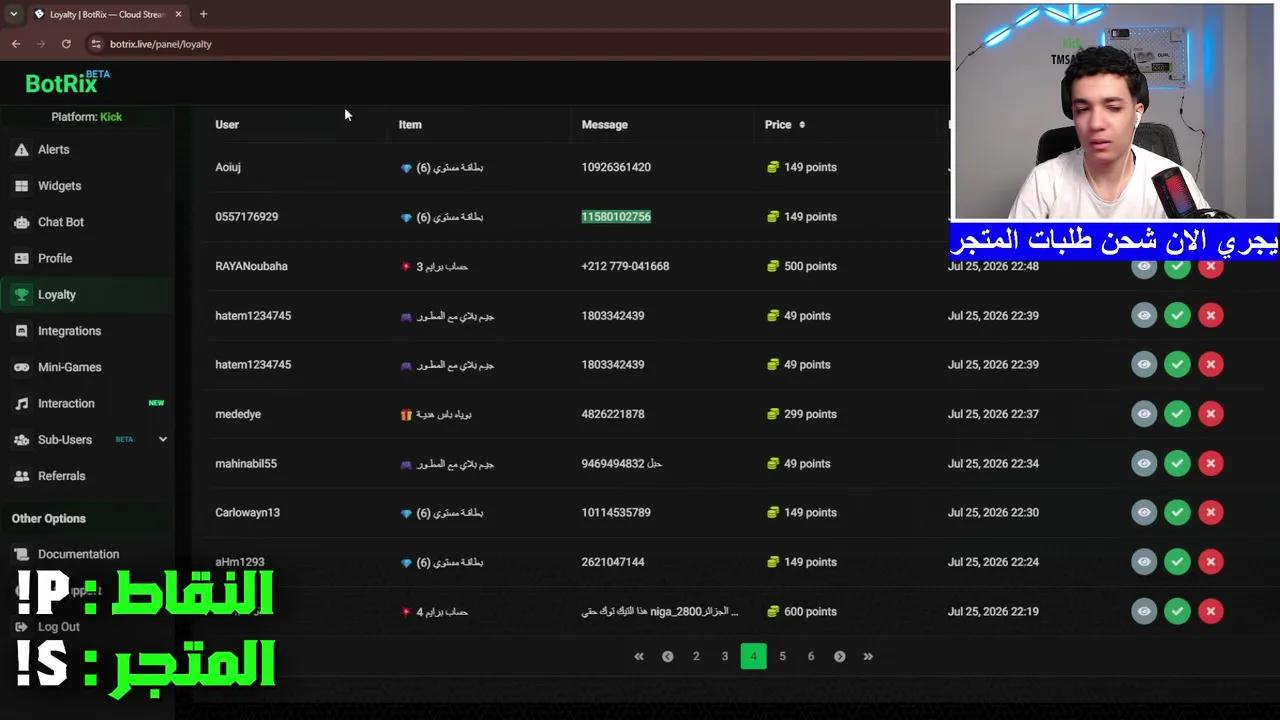This screenshot has width=1280, height=720.
Task: Reject the 600 points request
Action: [1210, 611]
